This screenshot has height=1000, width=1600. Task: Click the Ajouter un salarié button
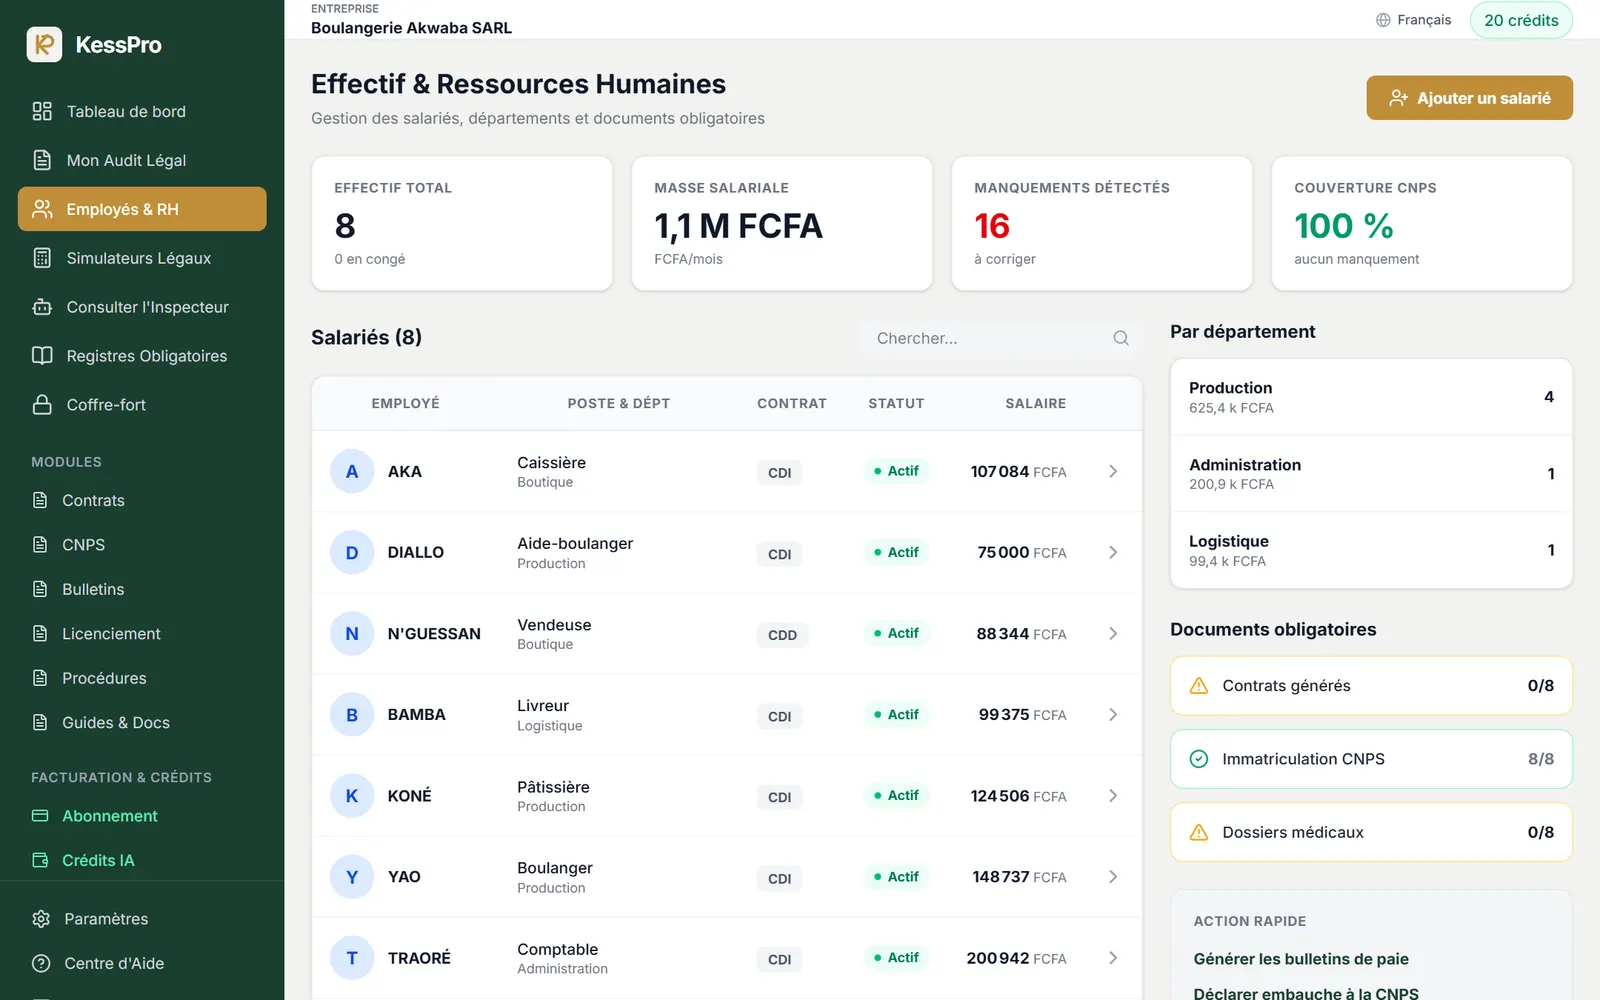[1469, 98]
